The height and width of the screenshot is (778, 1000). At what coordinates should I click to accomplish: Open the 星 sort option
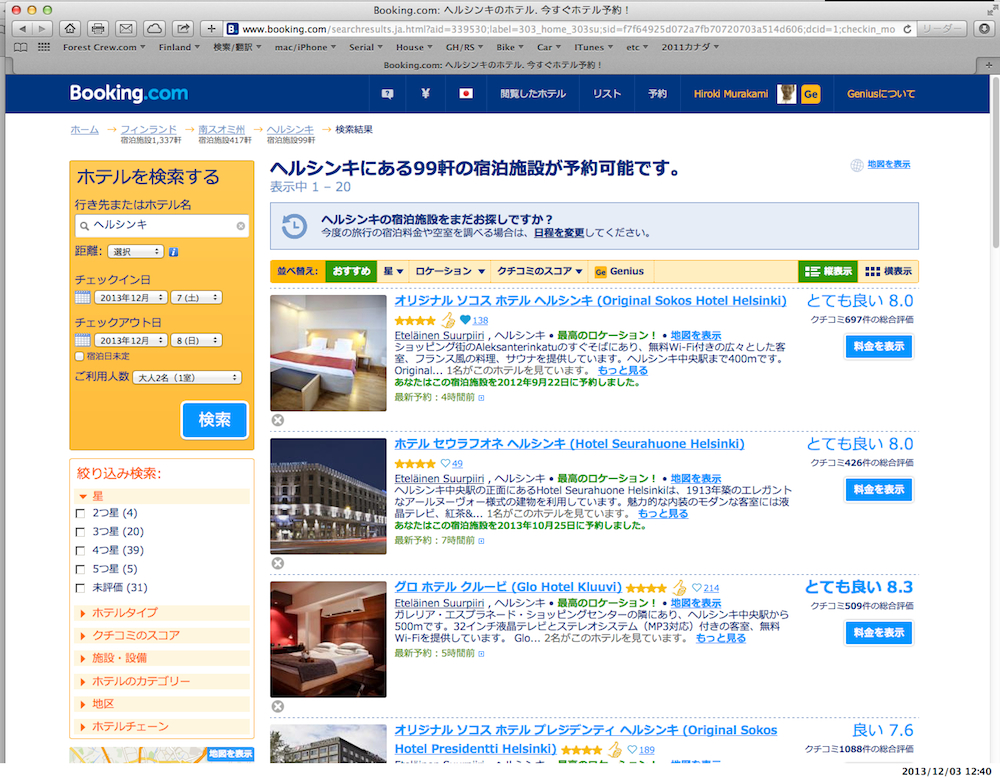point(393,272)
